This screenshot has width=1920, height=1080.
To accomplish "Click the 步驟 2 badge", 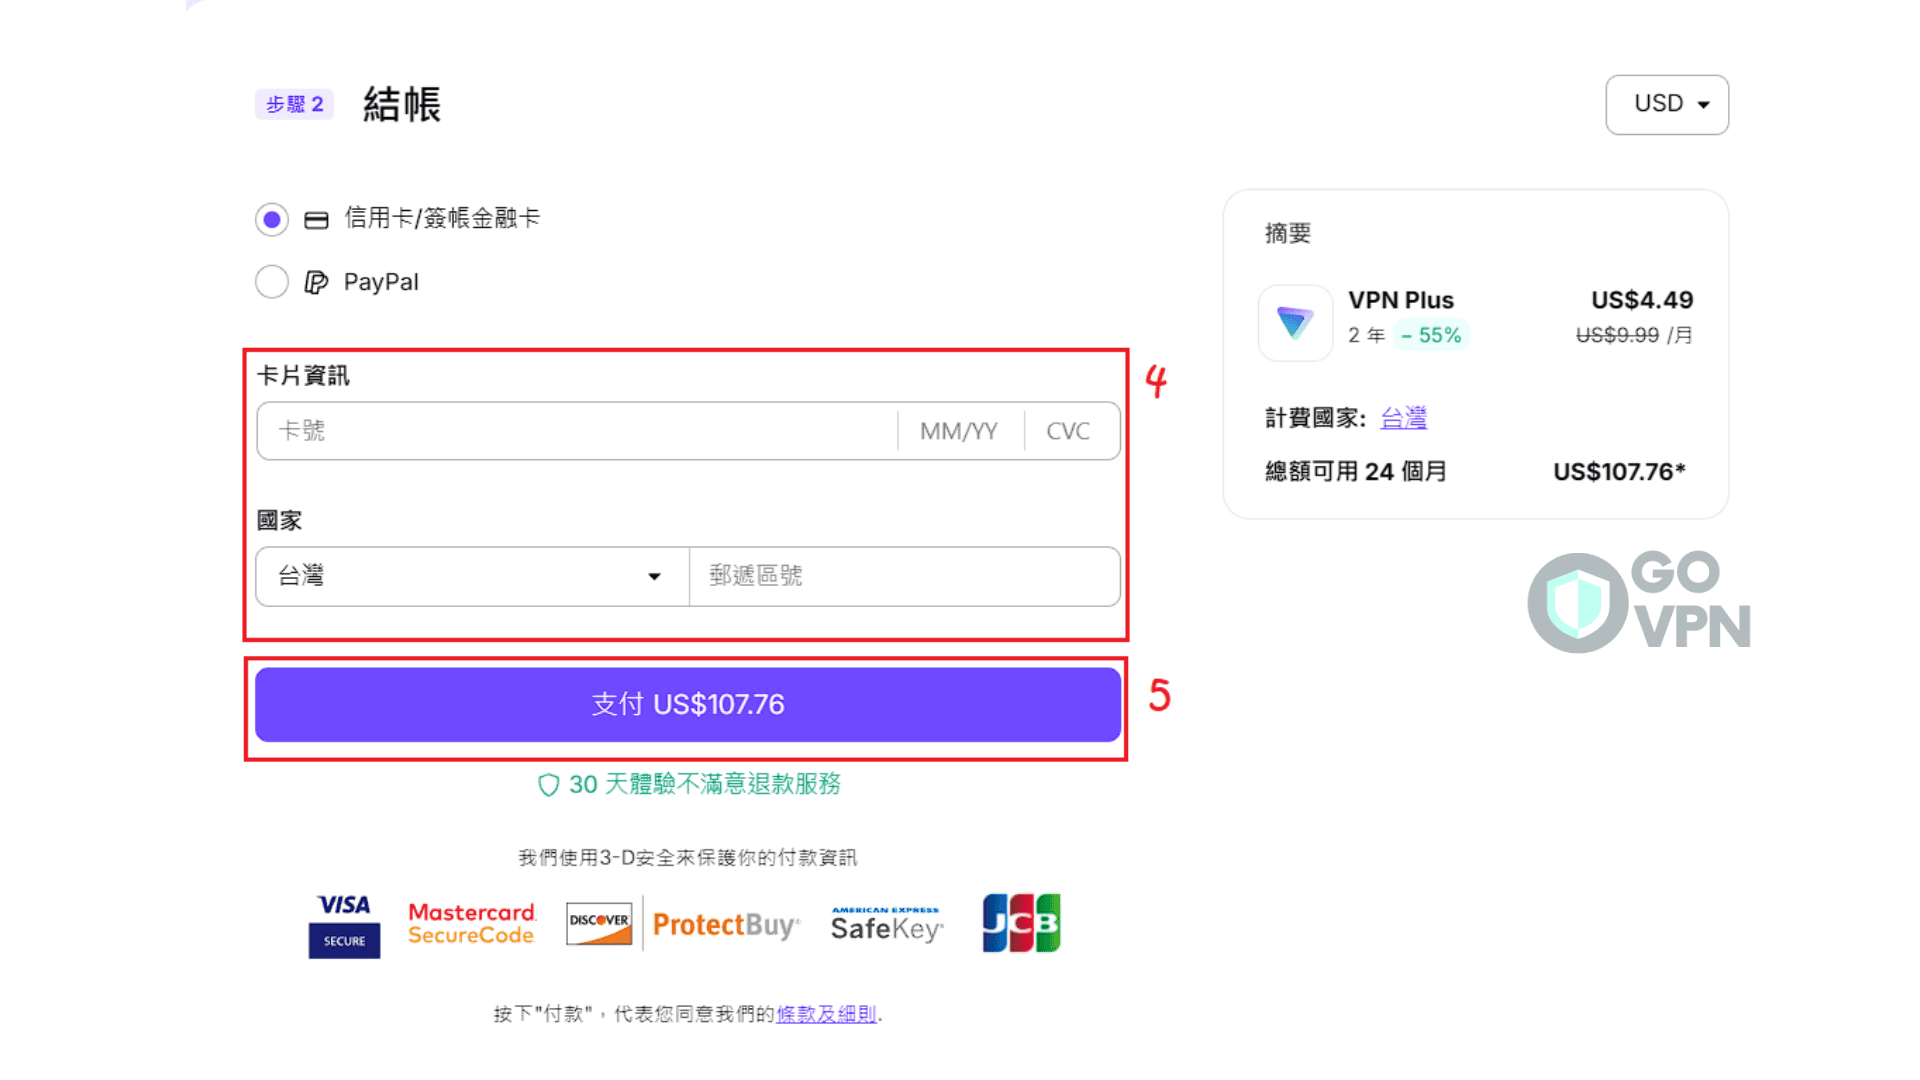I will click(294, 104).
